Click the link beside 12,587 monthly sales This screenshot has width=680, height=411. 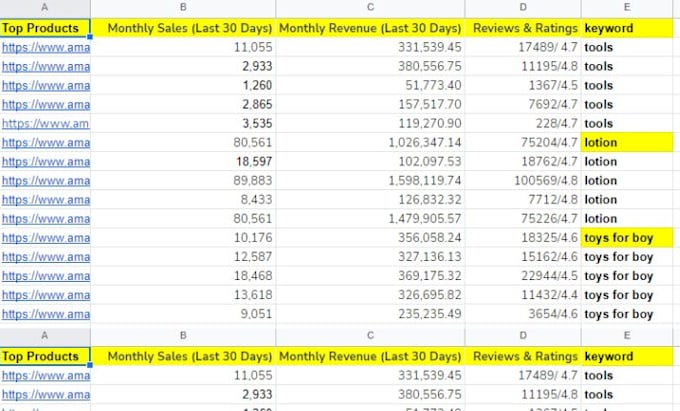point(46,257)
